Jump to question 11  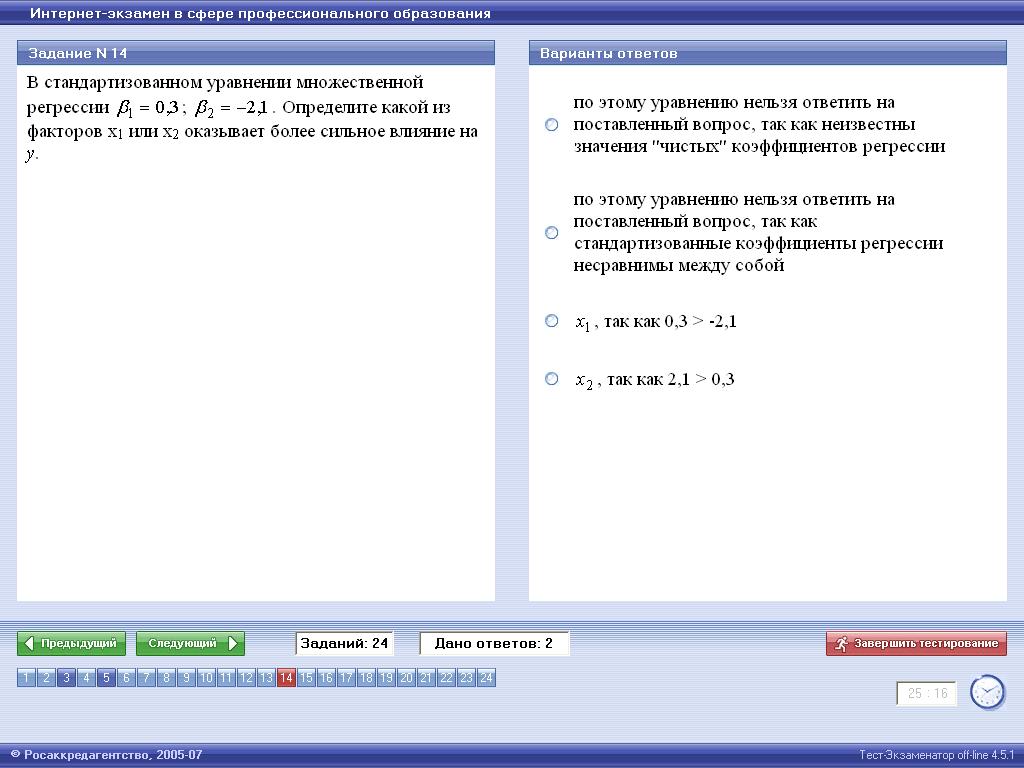click(x=226, y=678)
